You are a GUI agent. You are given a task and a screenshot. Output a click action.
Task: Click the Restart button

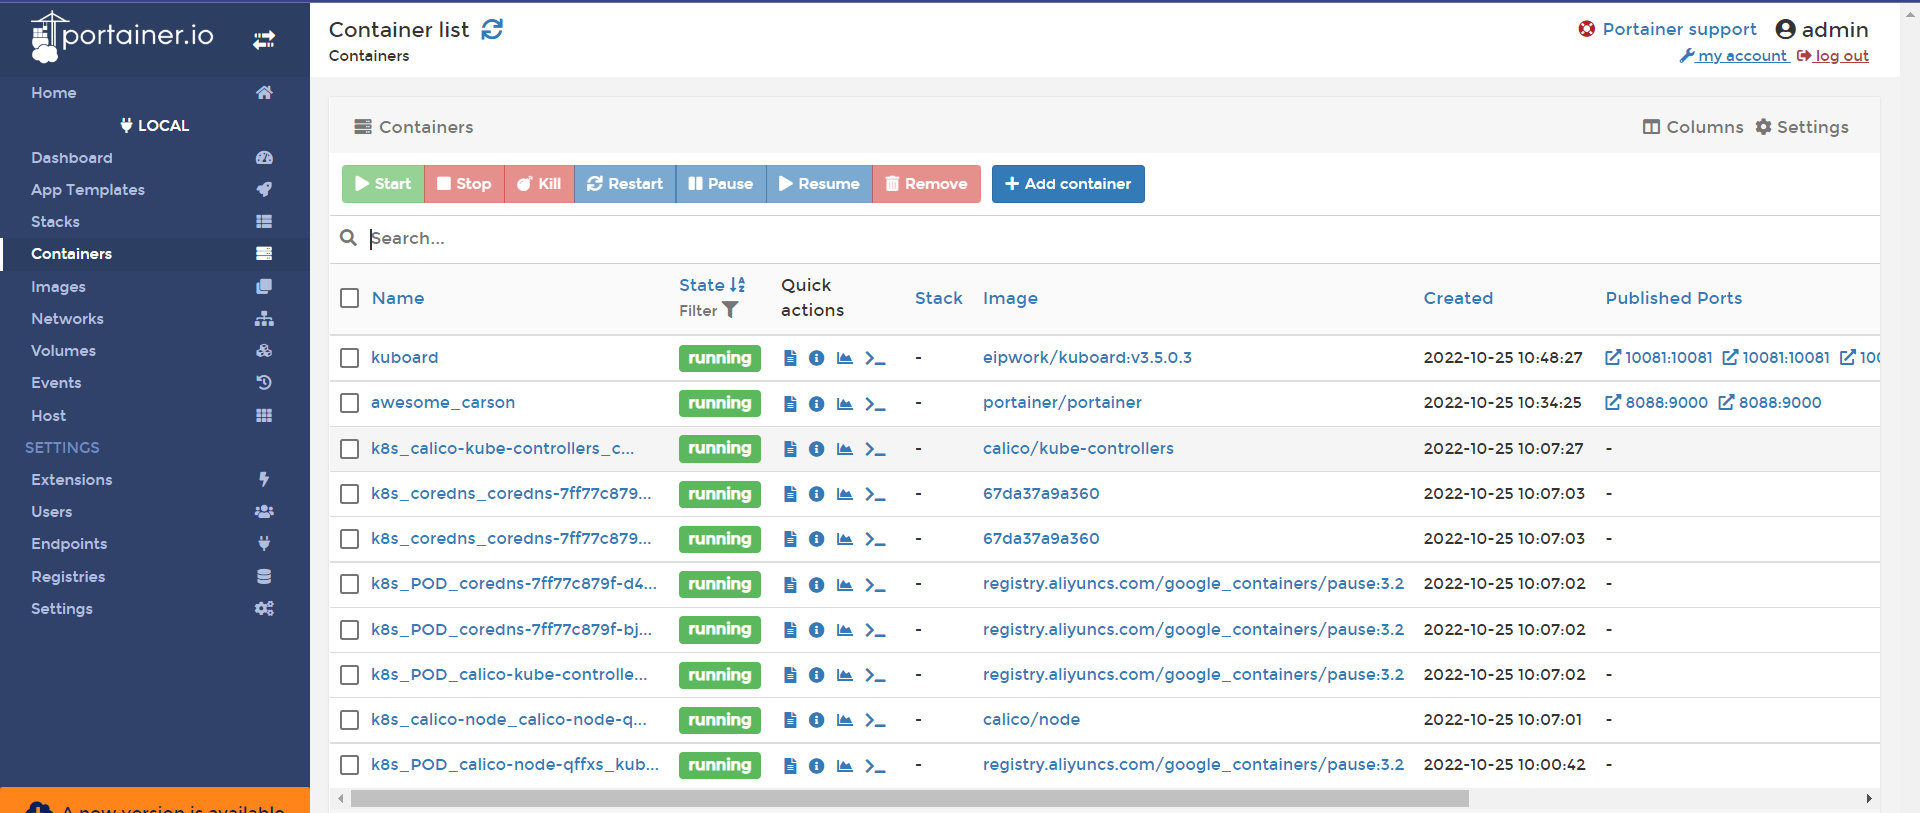[625, 184]
